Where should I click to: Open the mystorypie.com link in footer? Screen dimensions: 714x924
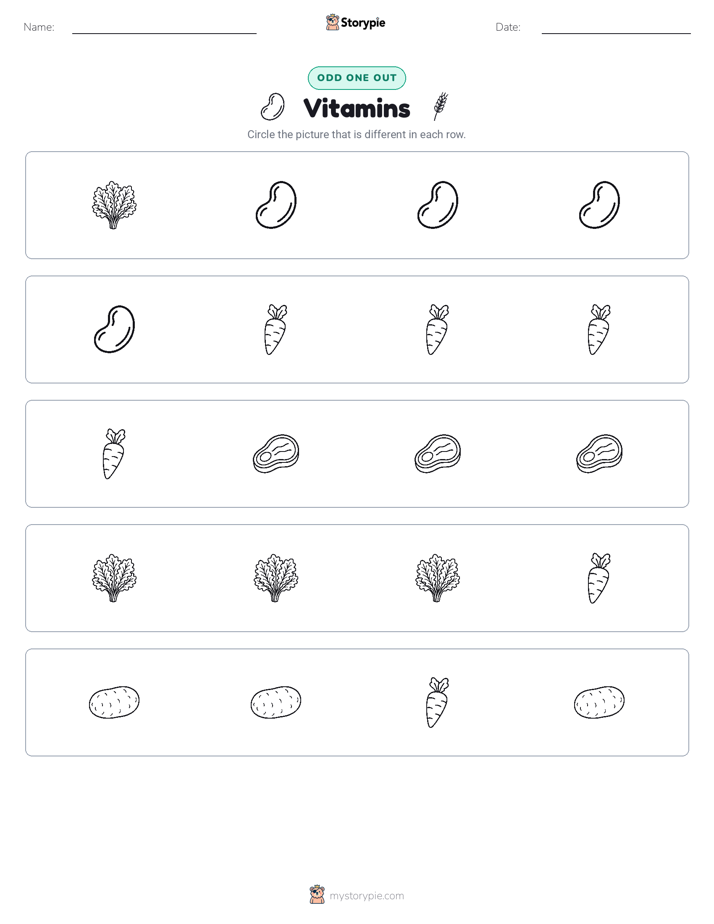click(x=366, y=896)
